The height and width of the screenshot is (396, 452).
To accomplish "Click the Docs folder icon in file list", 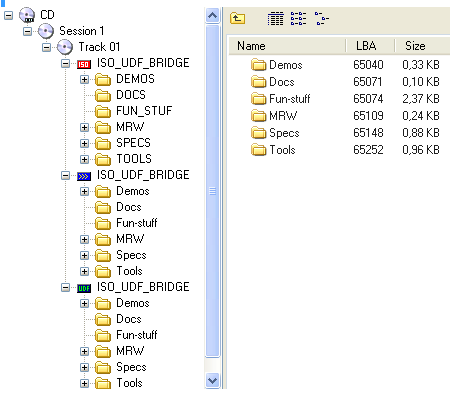I will 258,82.
